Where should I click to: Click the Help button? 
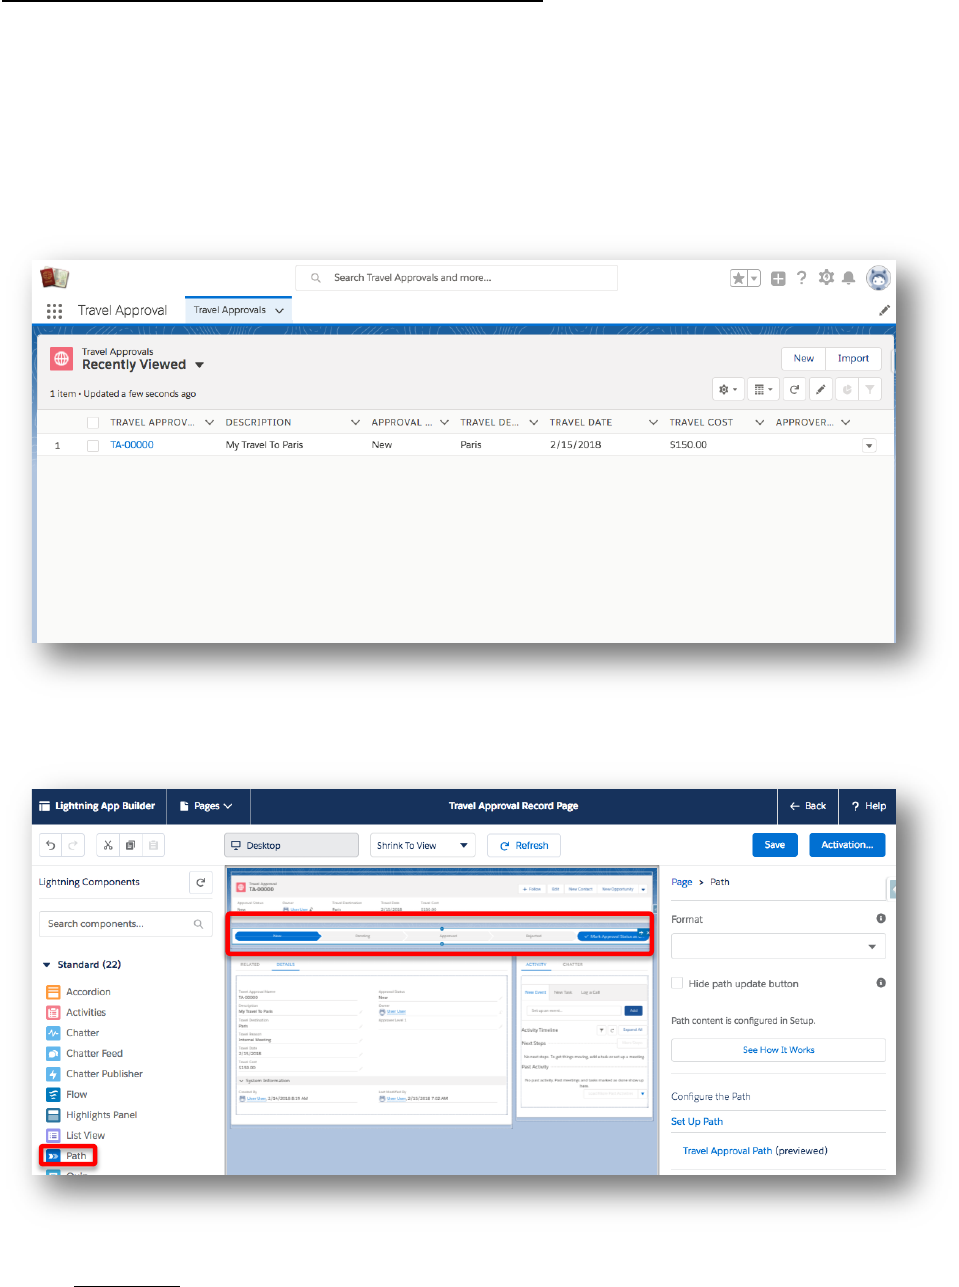point(868,806)
